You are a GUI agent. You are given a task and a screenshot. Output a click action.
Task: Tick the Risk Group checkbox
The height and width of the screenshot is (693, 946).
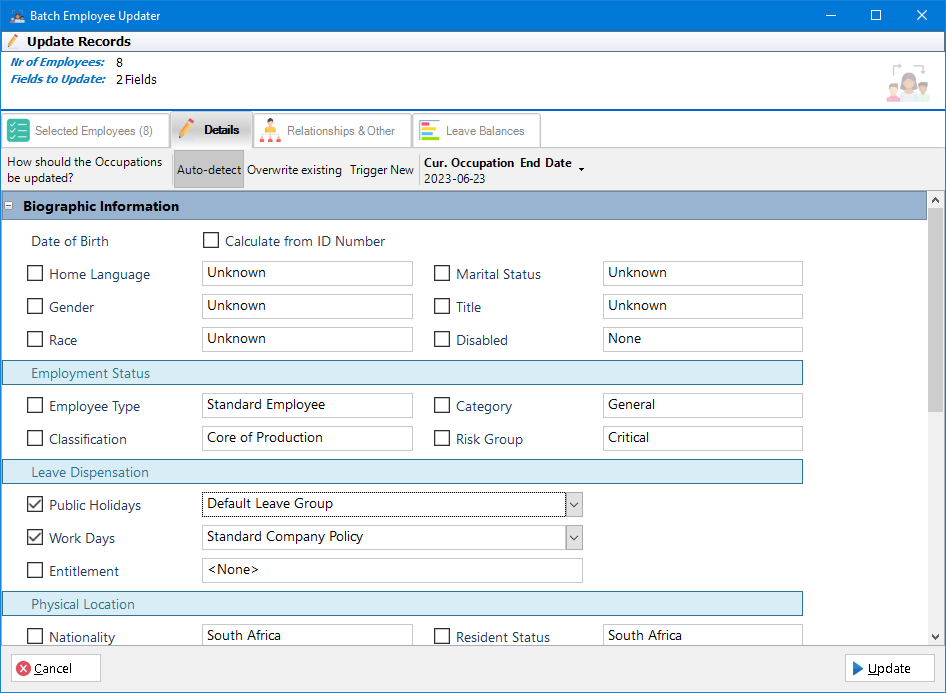tap(442, 438)
